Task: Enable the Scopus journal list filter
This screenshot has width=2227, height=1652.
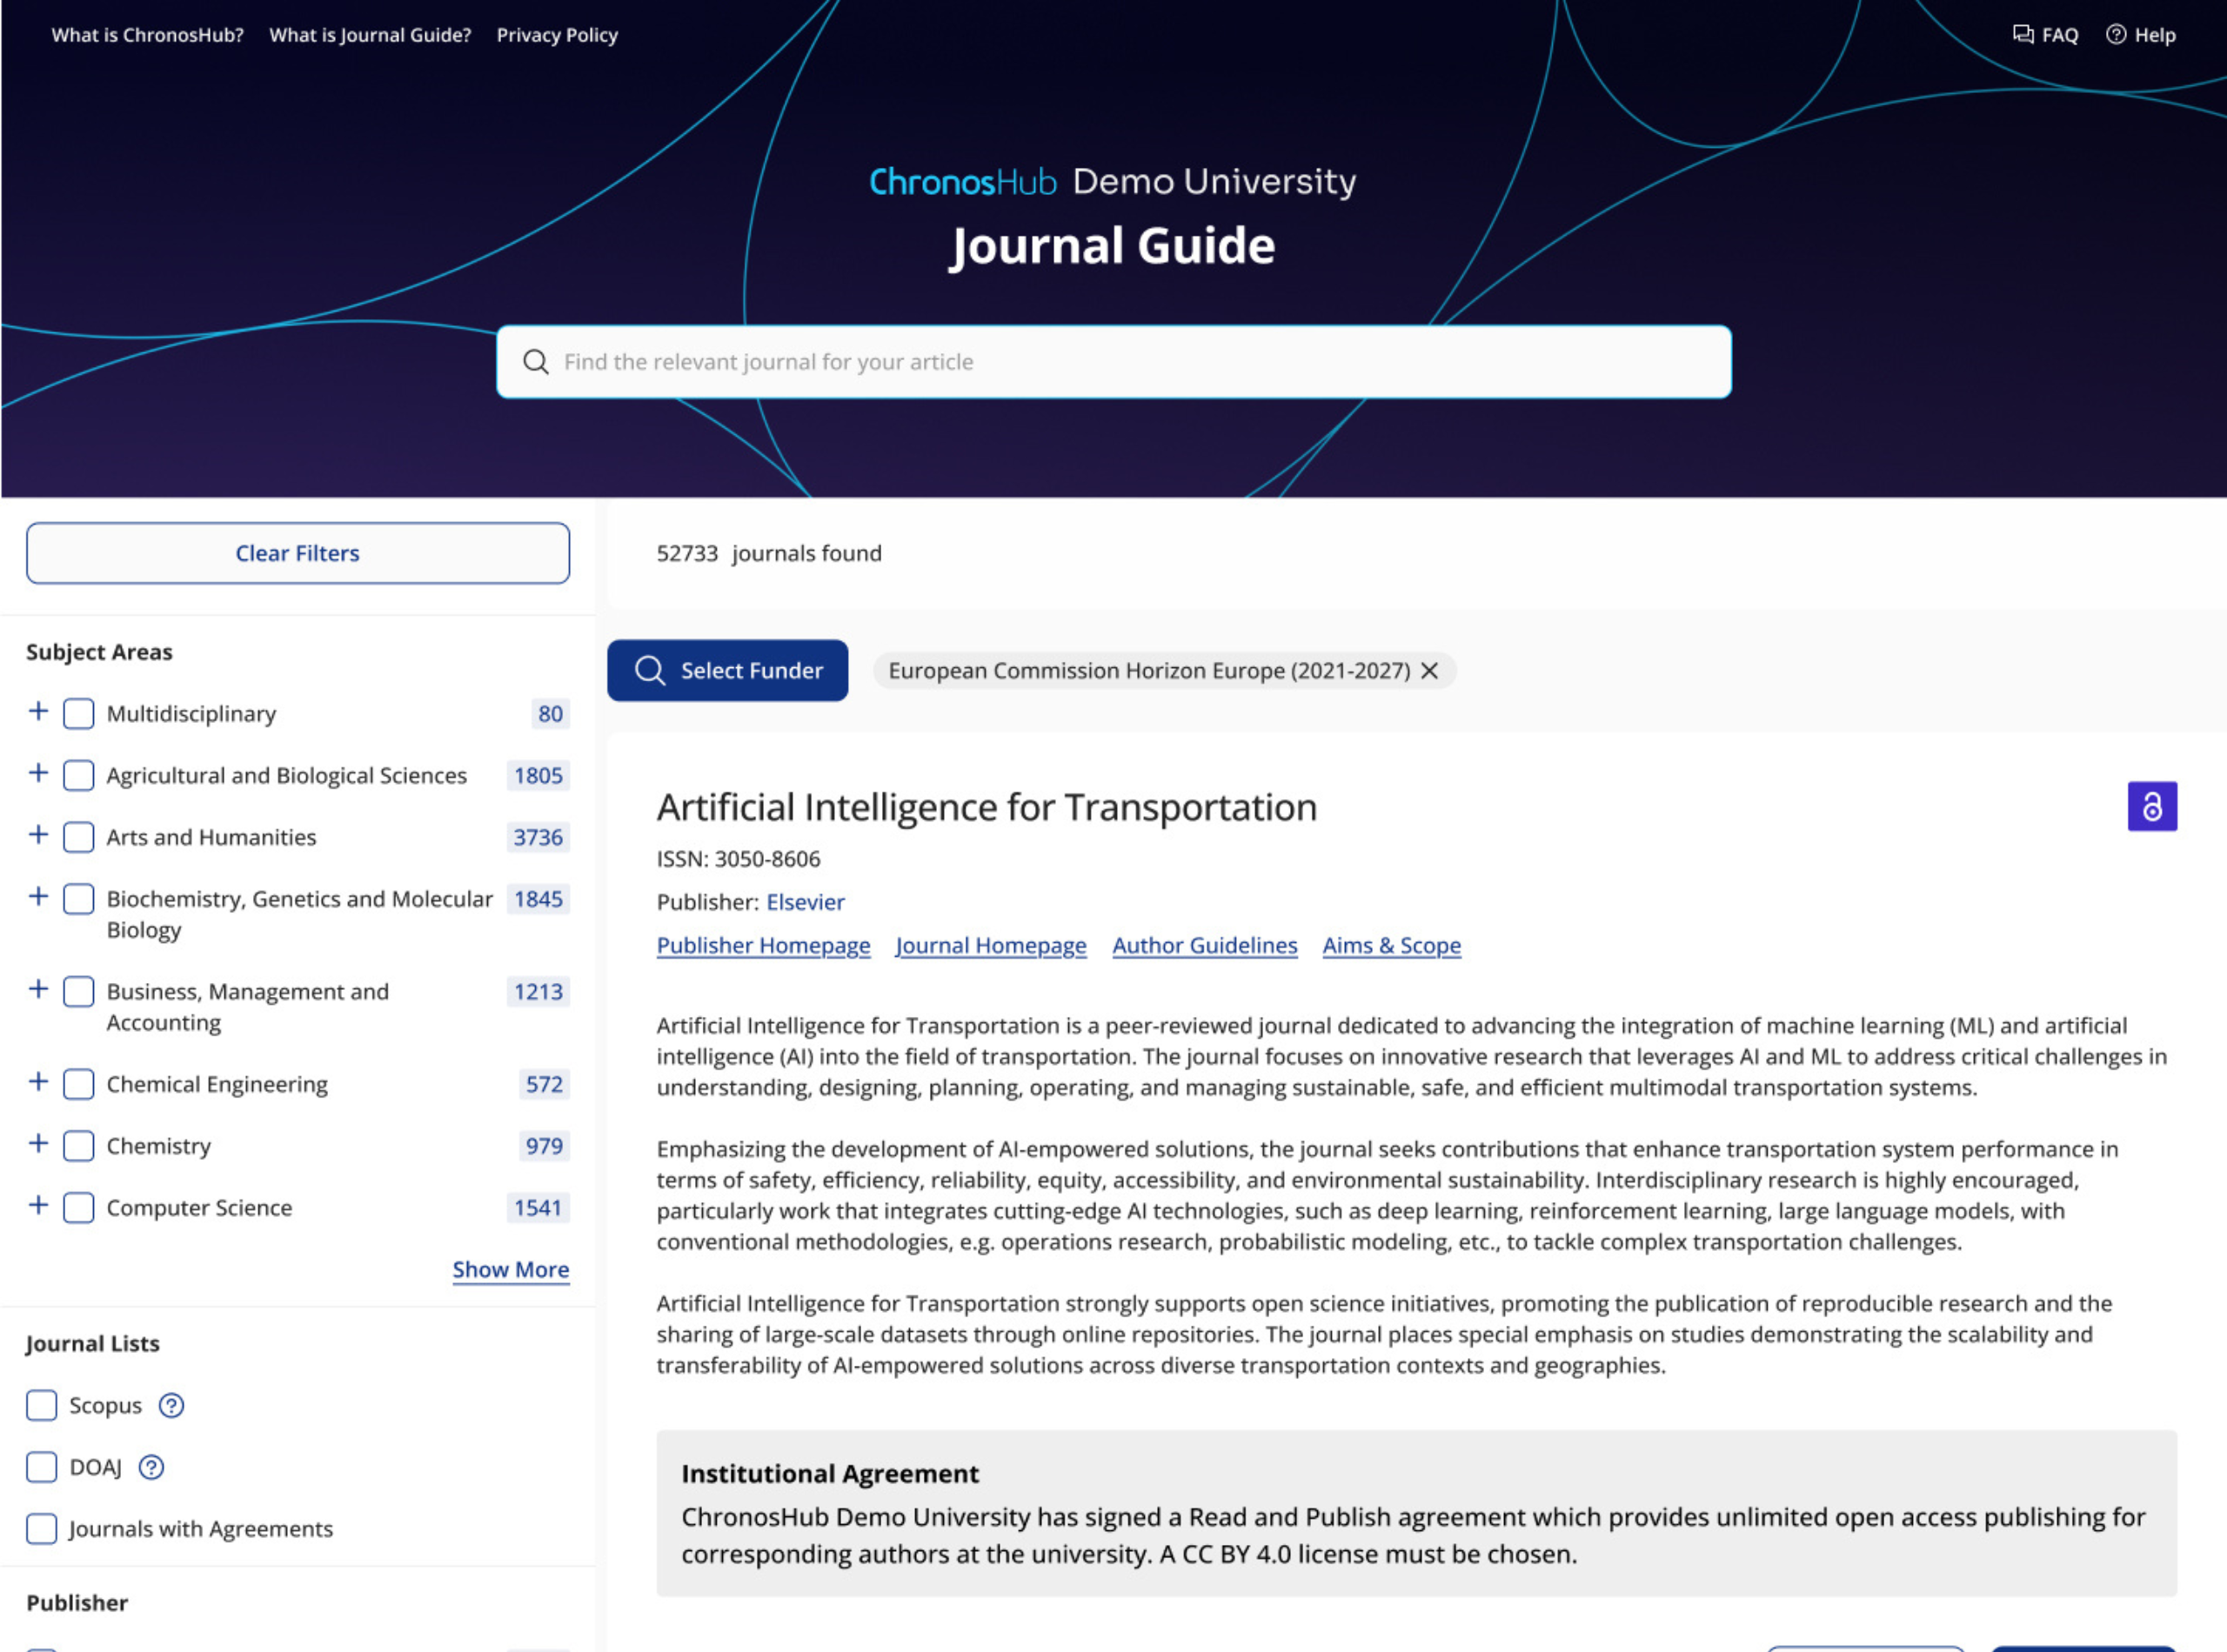Action: tap(42, 1406)
